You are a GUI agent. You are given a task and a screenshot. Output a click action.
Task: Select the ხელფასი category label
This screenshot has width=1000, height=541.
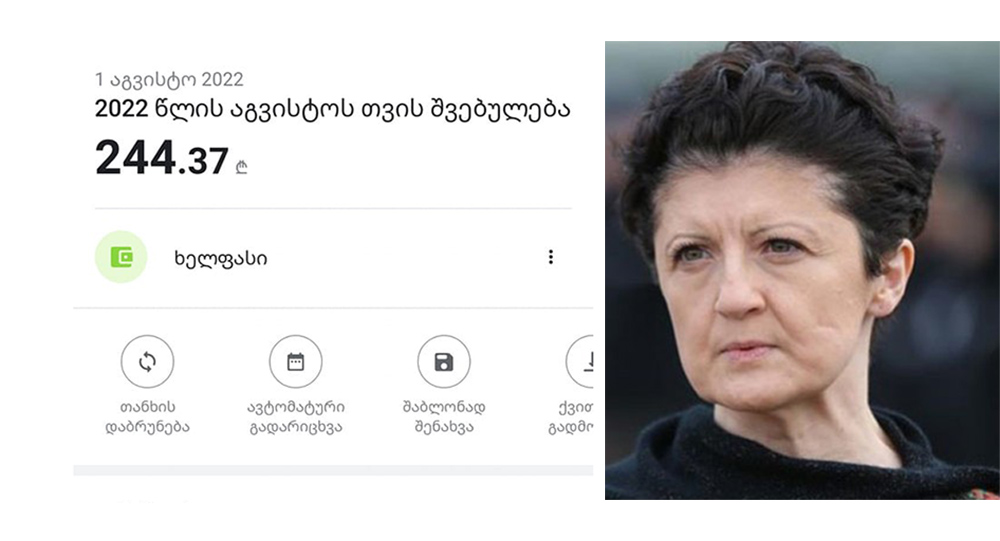tap(221, 258)
